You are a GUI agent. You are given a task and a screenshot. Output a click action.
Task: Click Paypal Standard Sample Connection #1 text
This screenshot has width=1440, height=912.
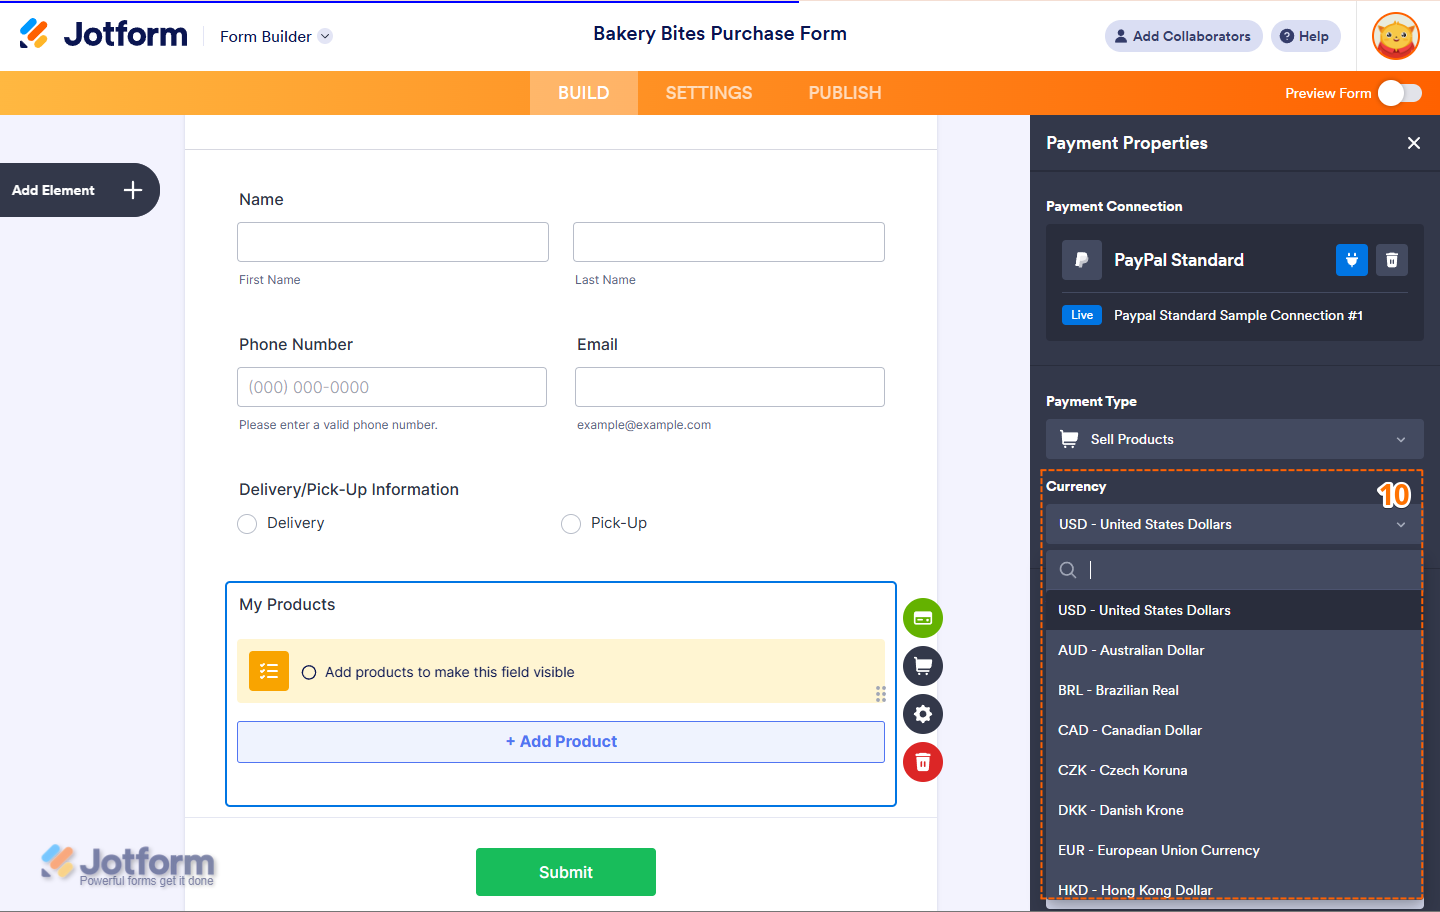(x=1238, y=315)
